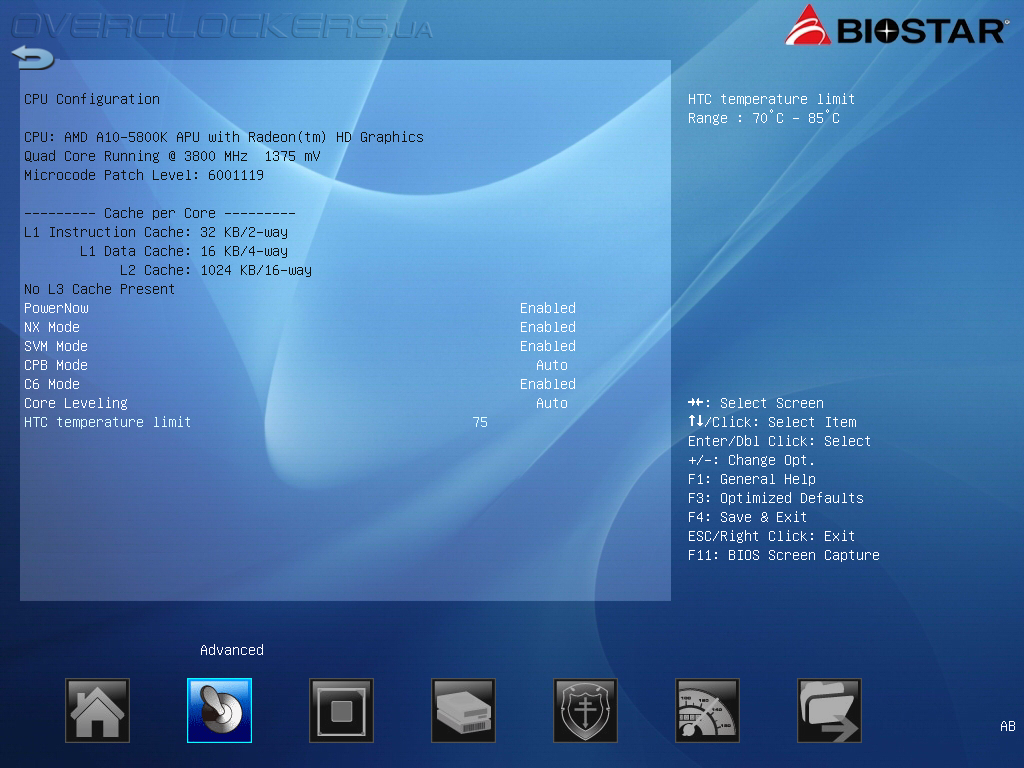Select the CPB Mode setting label
The width and height of the screenshot is (1024, 768).
56,365
